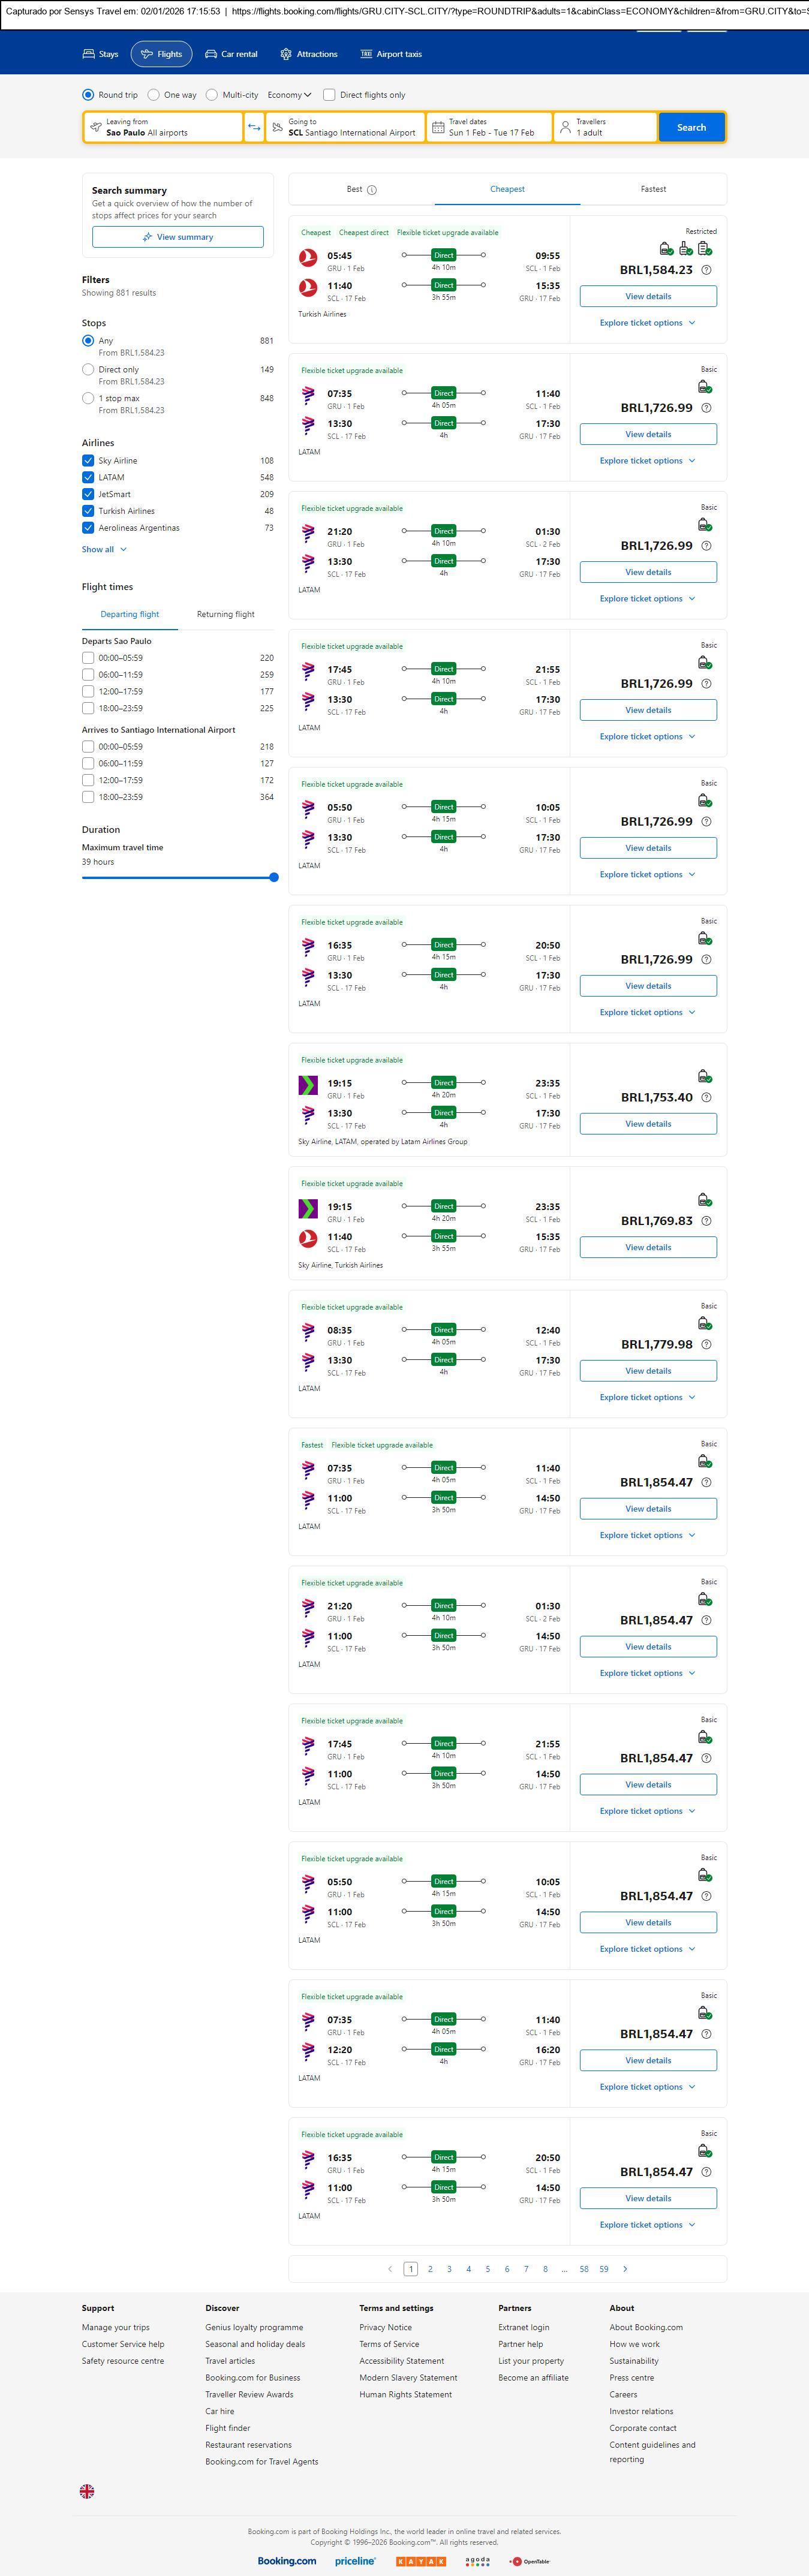Enable the Direct flights only checkbox
This screenshot has height=2576, width=809.
329,95
